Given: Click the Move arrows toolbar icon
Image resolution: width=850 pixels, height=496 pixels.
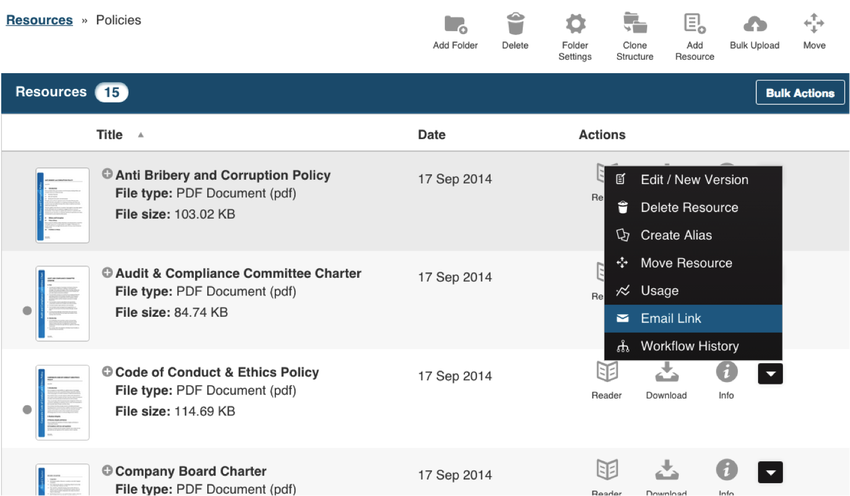Looking at the screenshot, I should [x=814, y=24].
